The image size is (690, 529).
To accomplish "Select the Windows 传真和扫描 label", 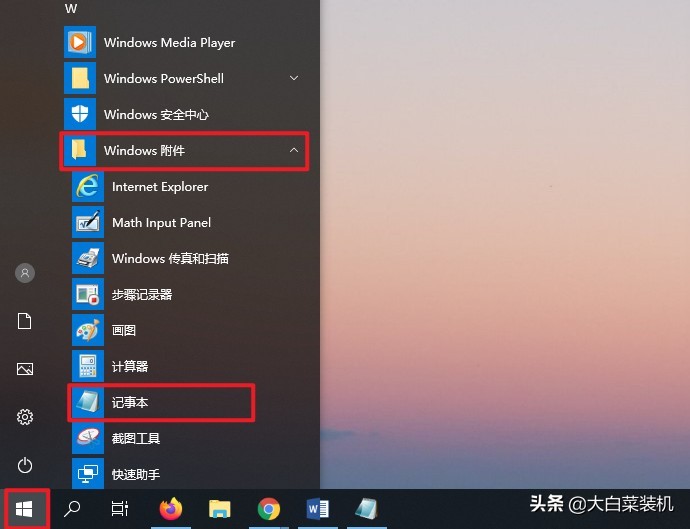I will coord(170,258).
